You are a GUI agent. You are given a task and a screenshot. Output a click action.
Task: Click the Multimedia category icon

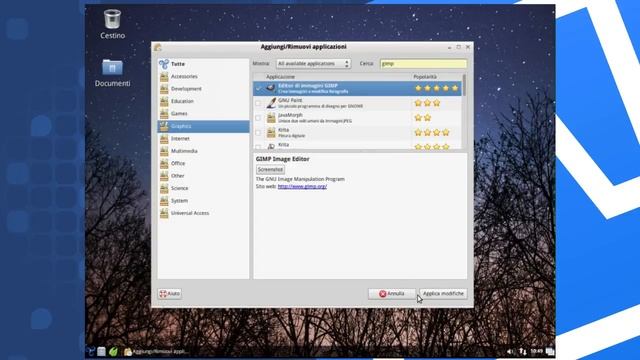pyautogui.click(x=164, y=151)
